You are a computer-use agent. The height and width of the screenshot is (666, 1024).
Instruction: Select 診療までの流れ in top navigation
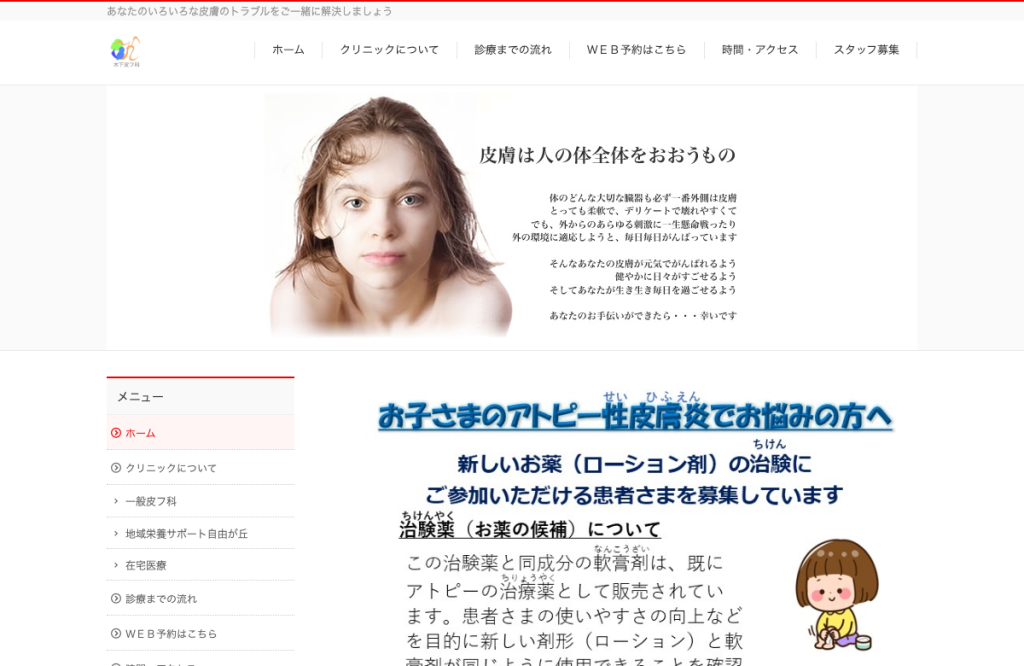click(x=513, y=50)
